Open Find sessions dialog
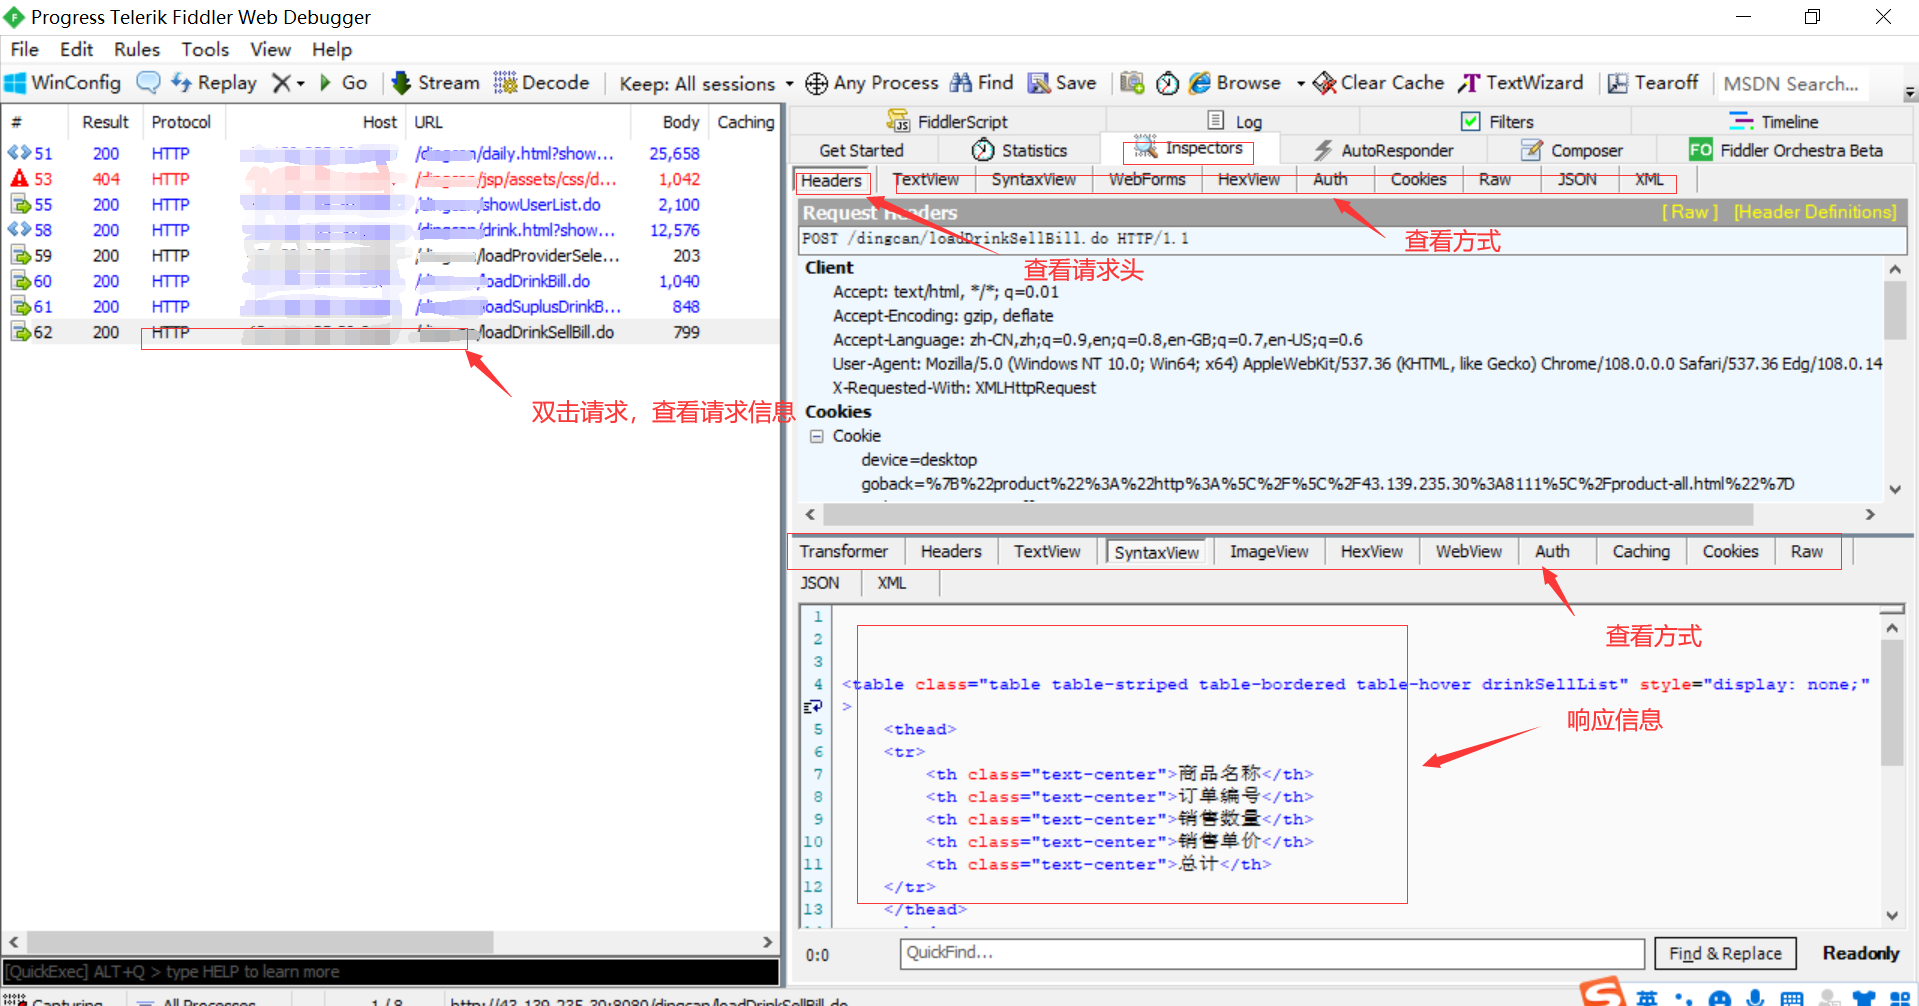1919x1006 pixels. [x=982, y=83]
